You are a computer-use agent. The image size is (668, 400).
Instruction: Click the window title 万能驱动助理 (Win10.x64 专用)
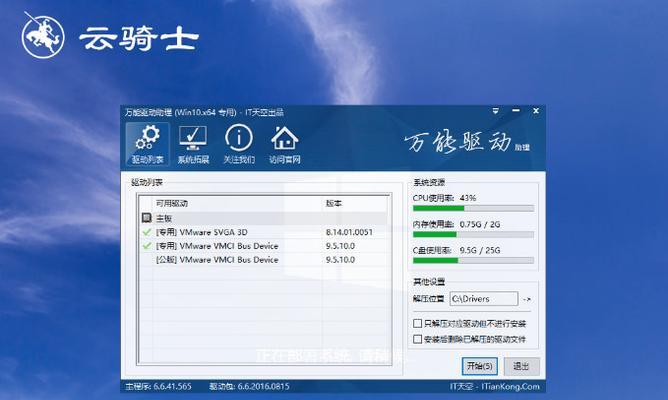click(x=181, y=112)
